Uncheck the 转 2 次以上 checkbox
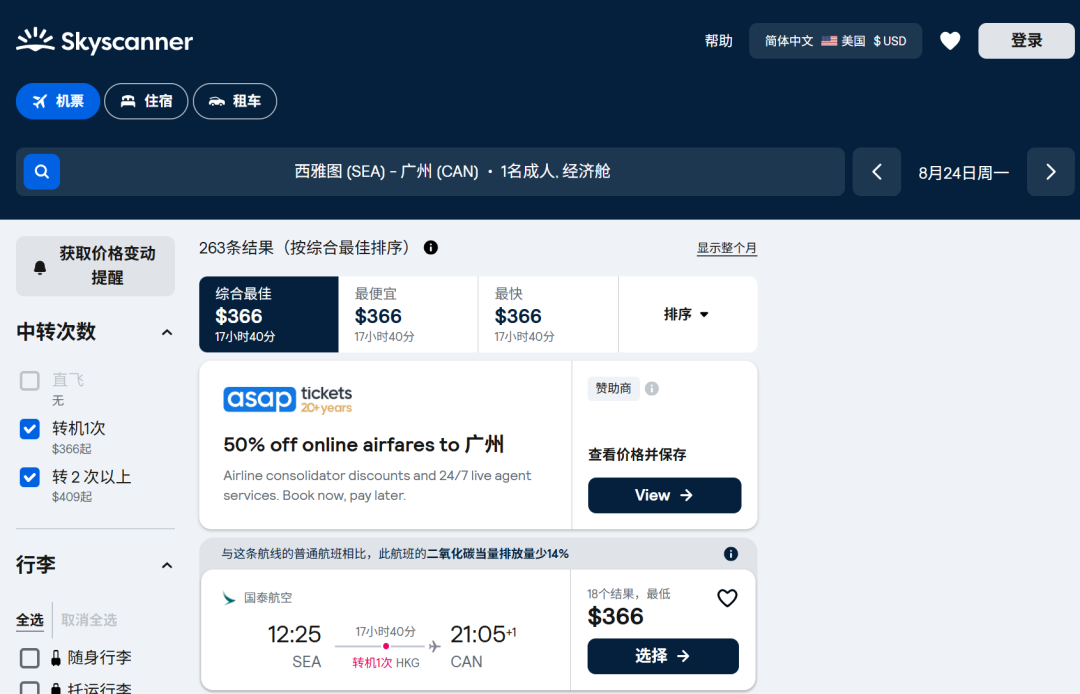The width and height of the screenshot is (1080, 694). point(30,477)
